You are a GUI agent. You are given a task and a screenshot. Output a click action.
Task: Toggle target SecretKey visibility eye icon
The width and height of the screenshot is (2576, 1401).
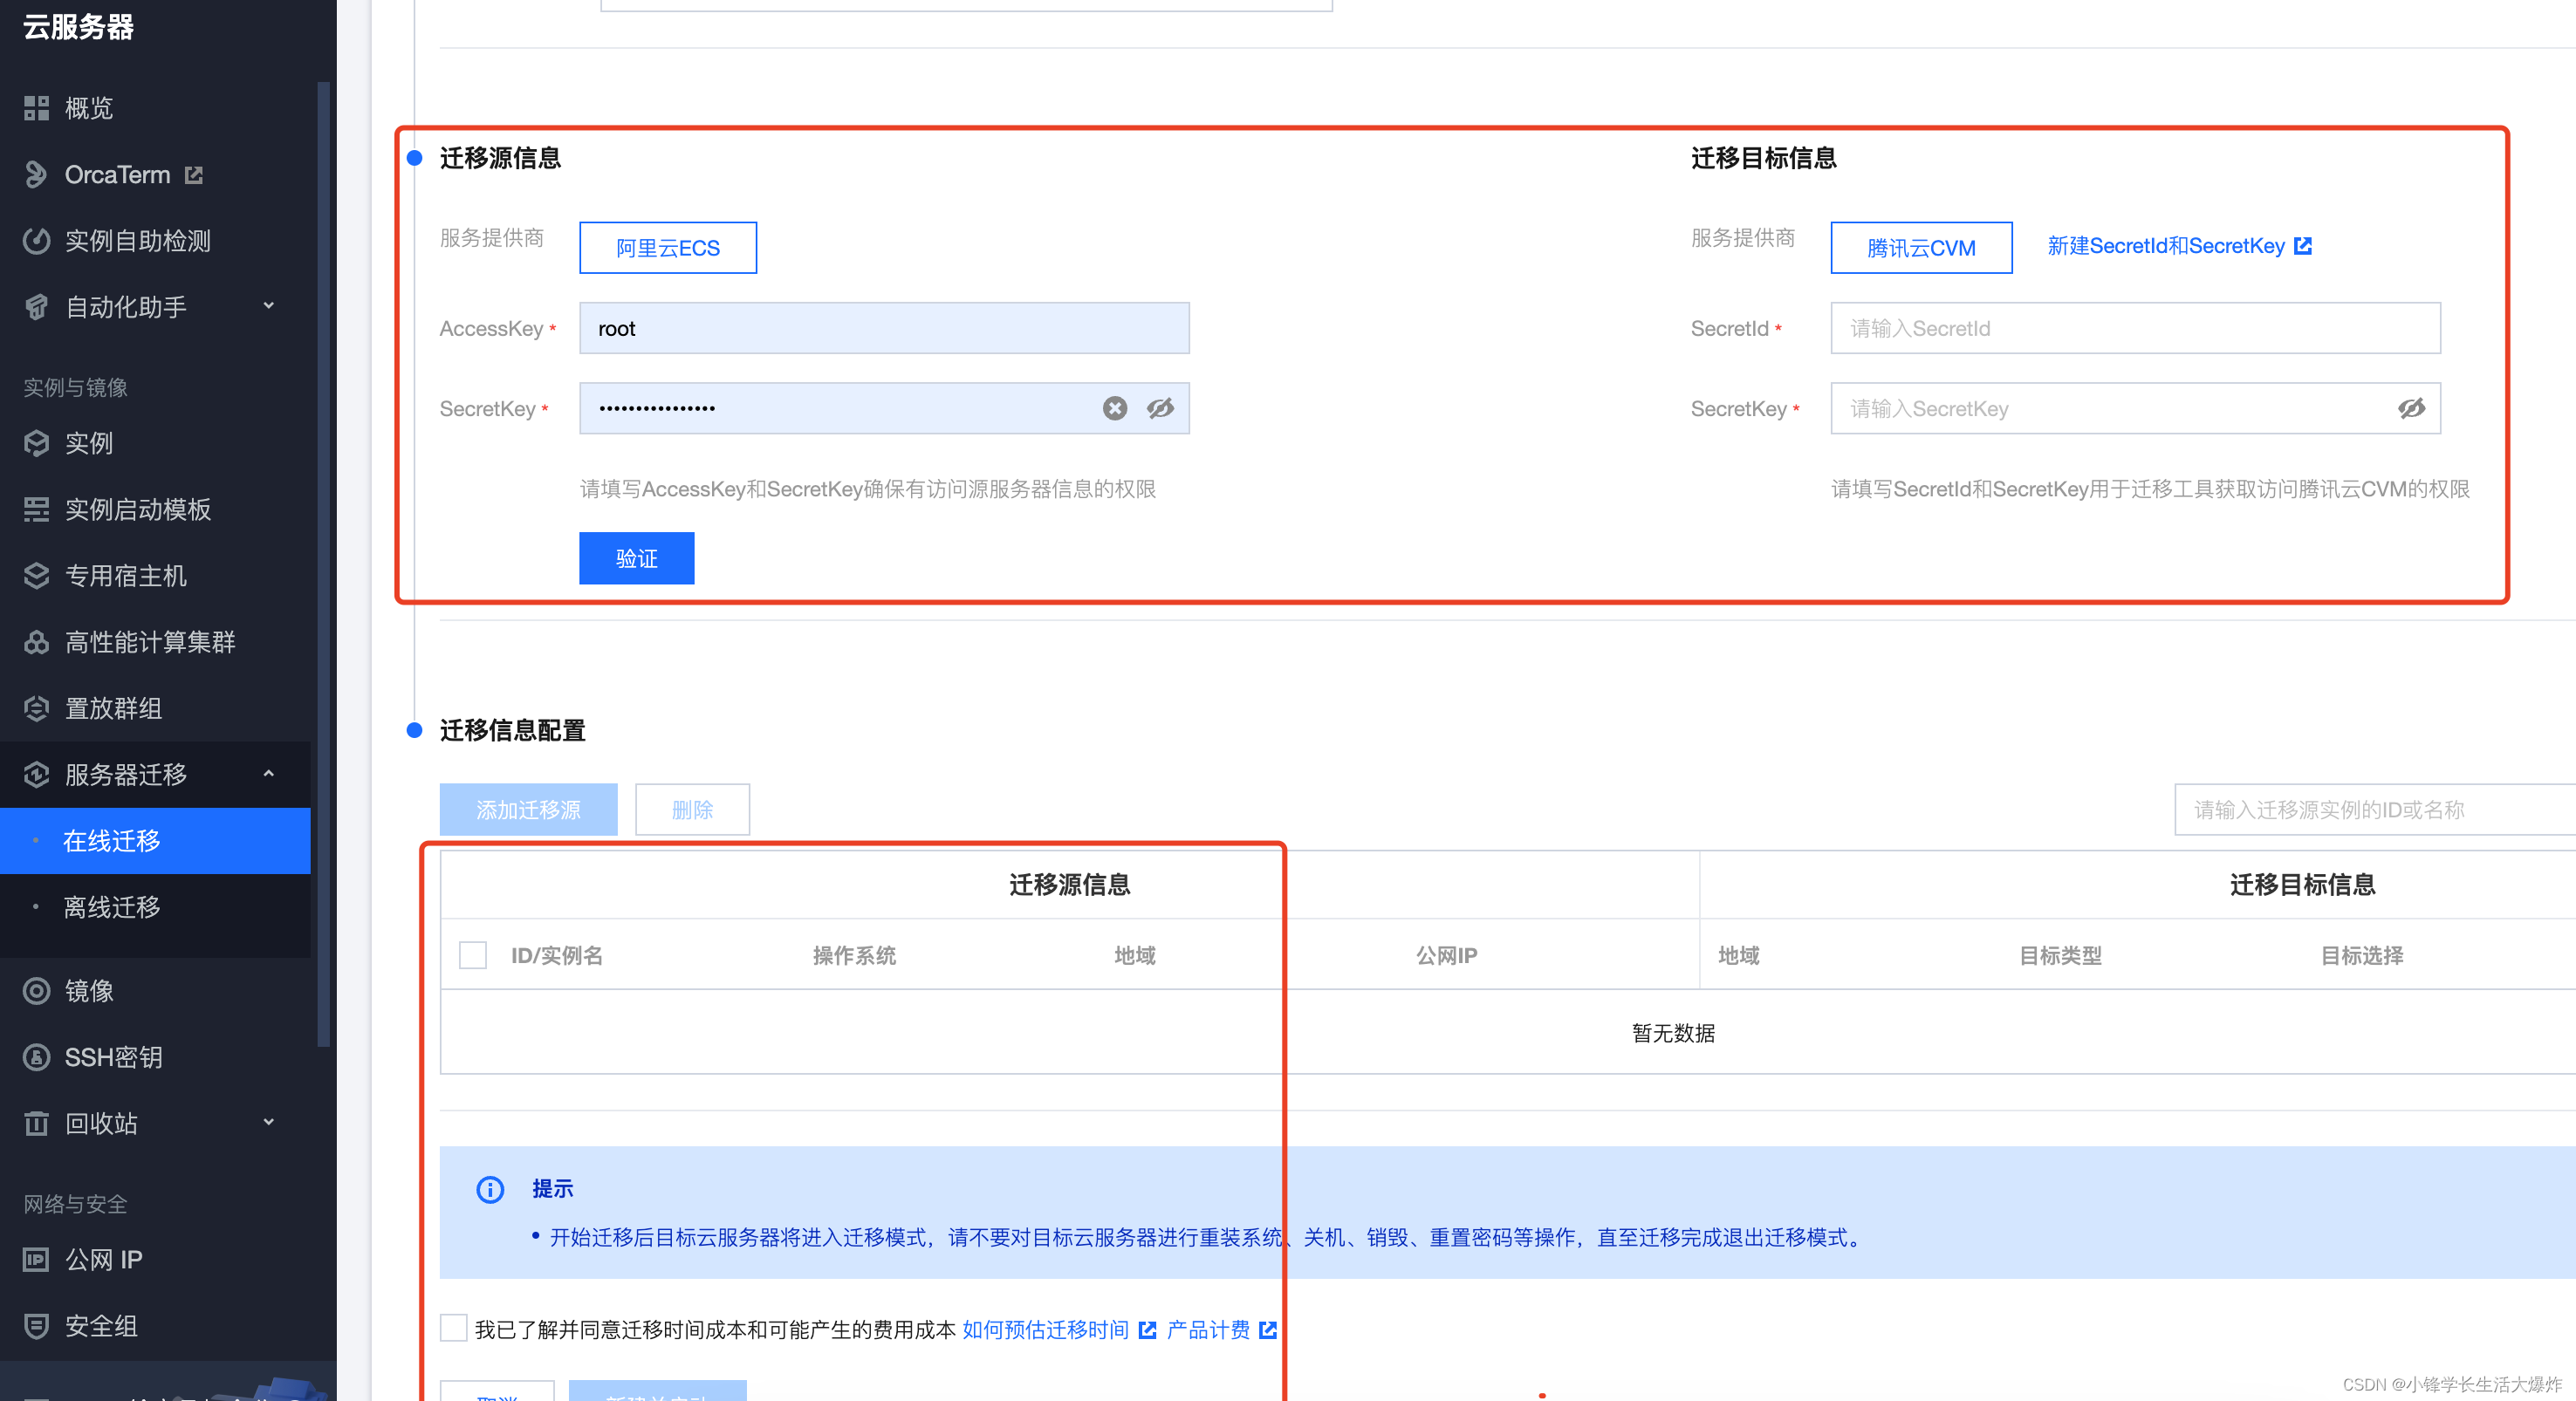coord(2411,408)
